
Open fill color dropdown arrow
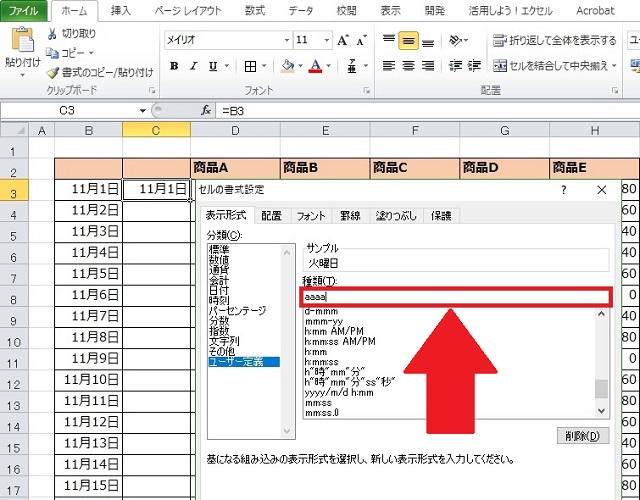pos(300,66)
